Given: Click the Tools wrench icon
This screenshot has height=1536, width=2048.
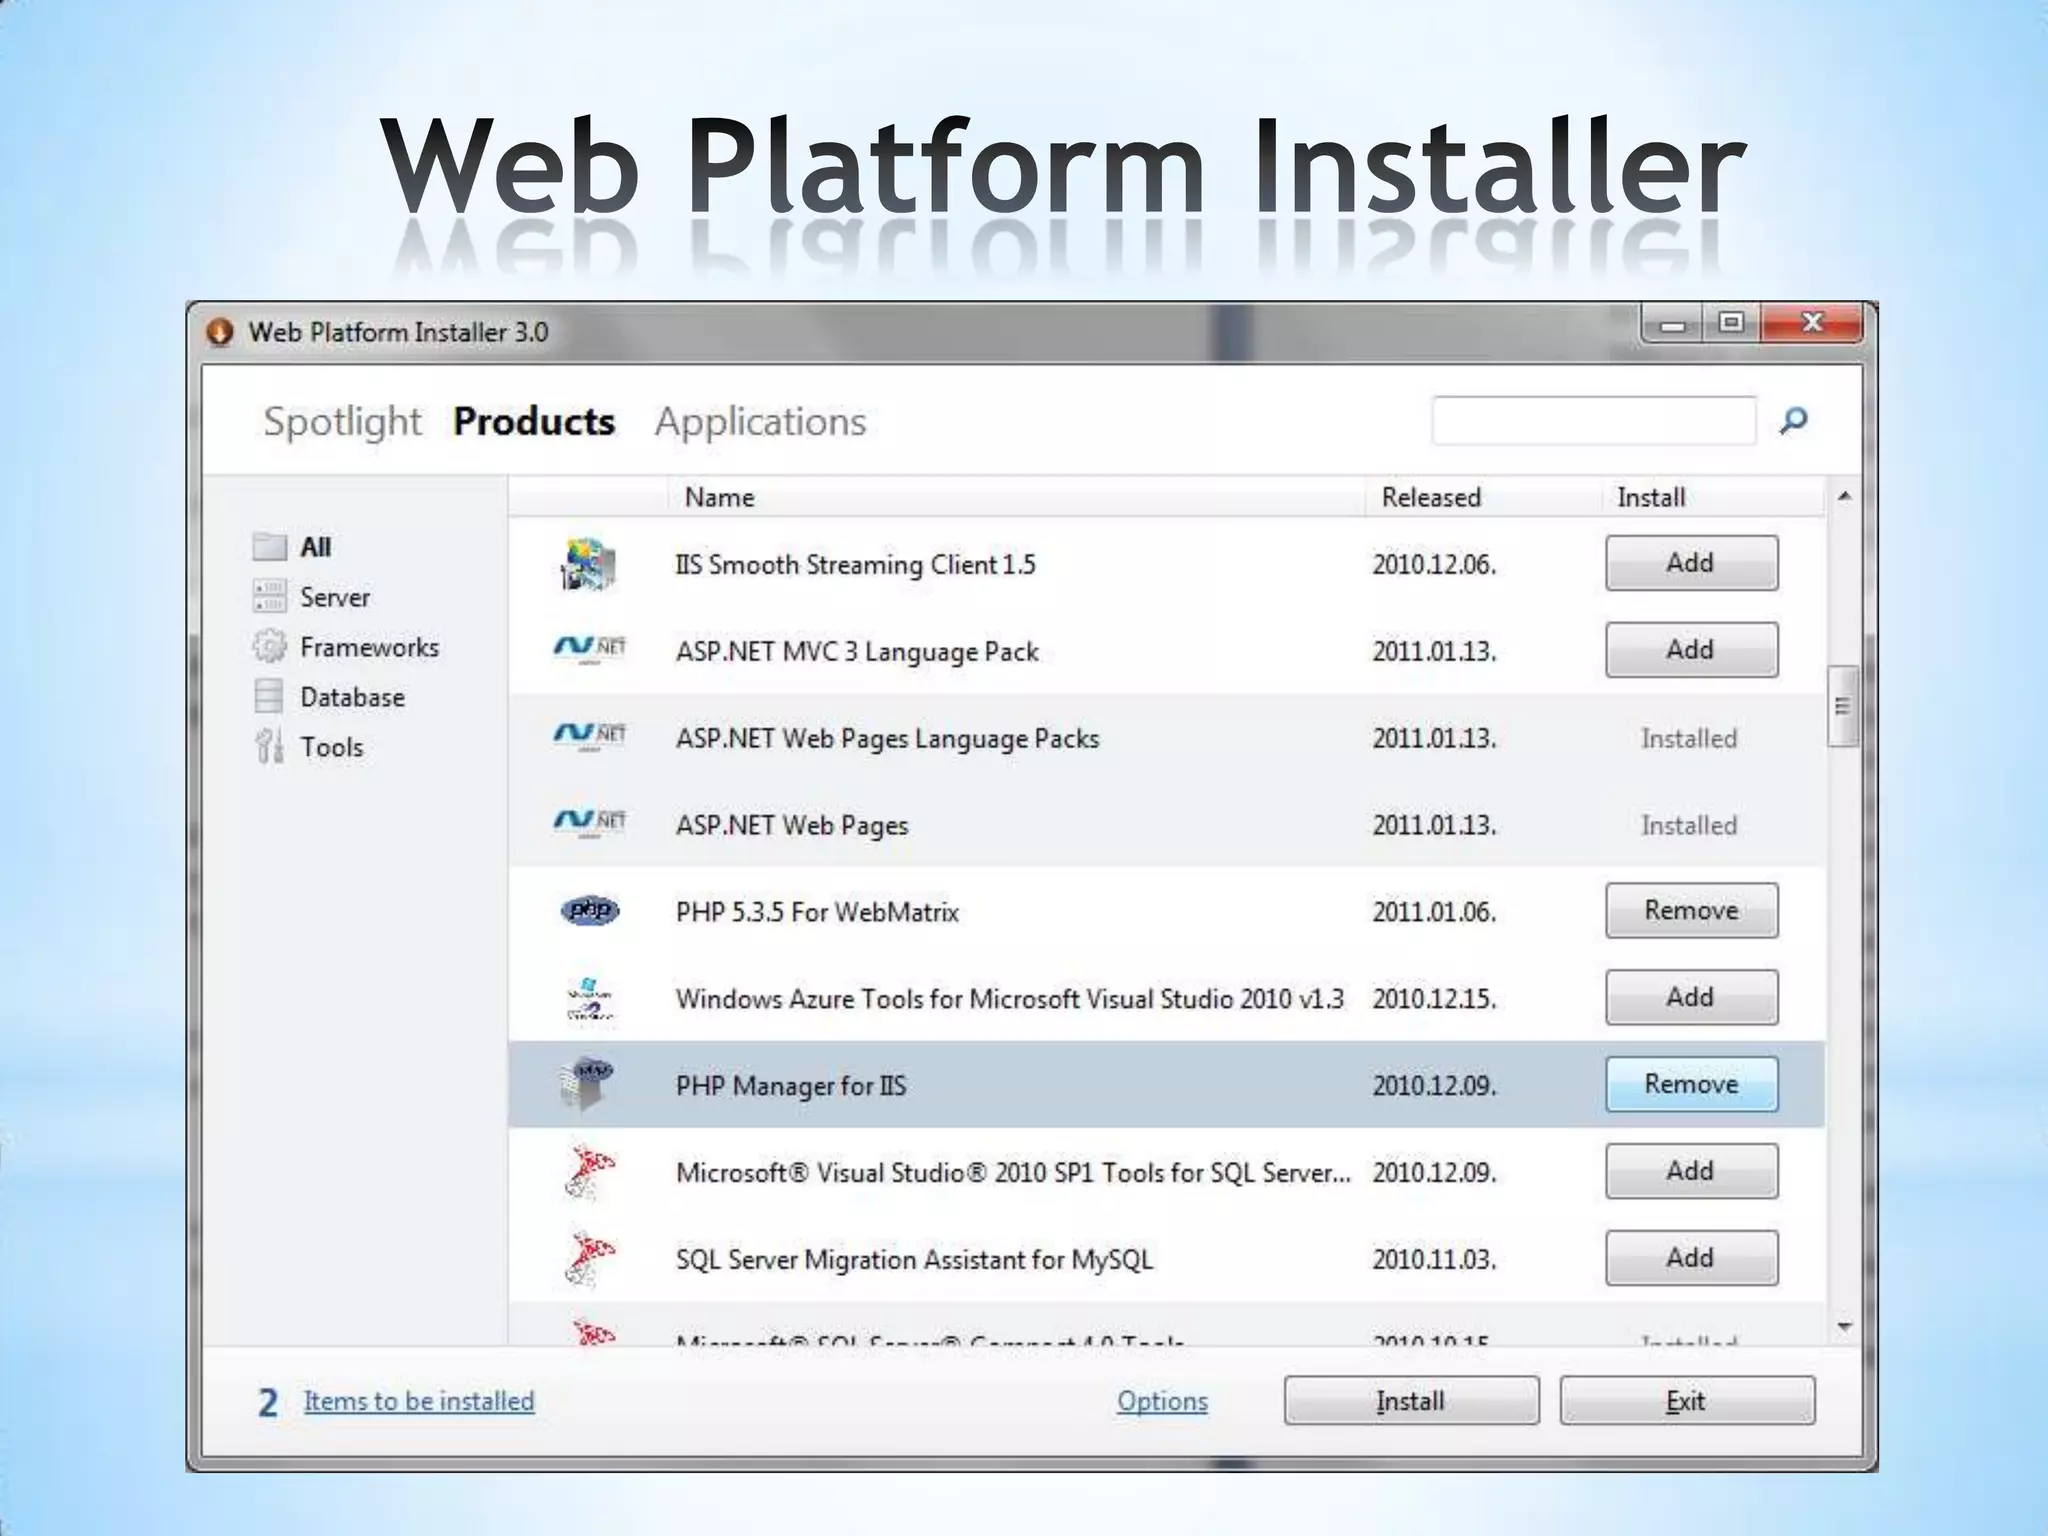Looking at the screenshot, I should coord(269,746).
